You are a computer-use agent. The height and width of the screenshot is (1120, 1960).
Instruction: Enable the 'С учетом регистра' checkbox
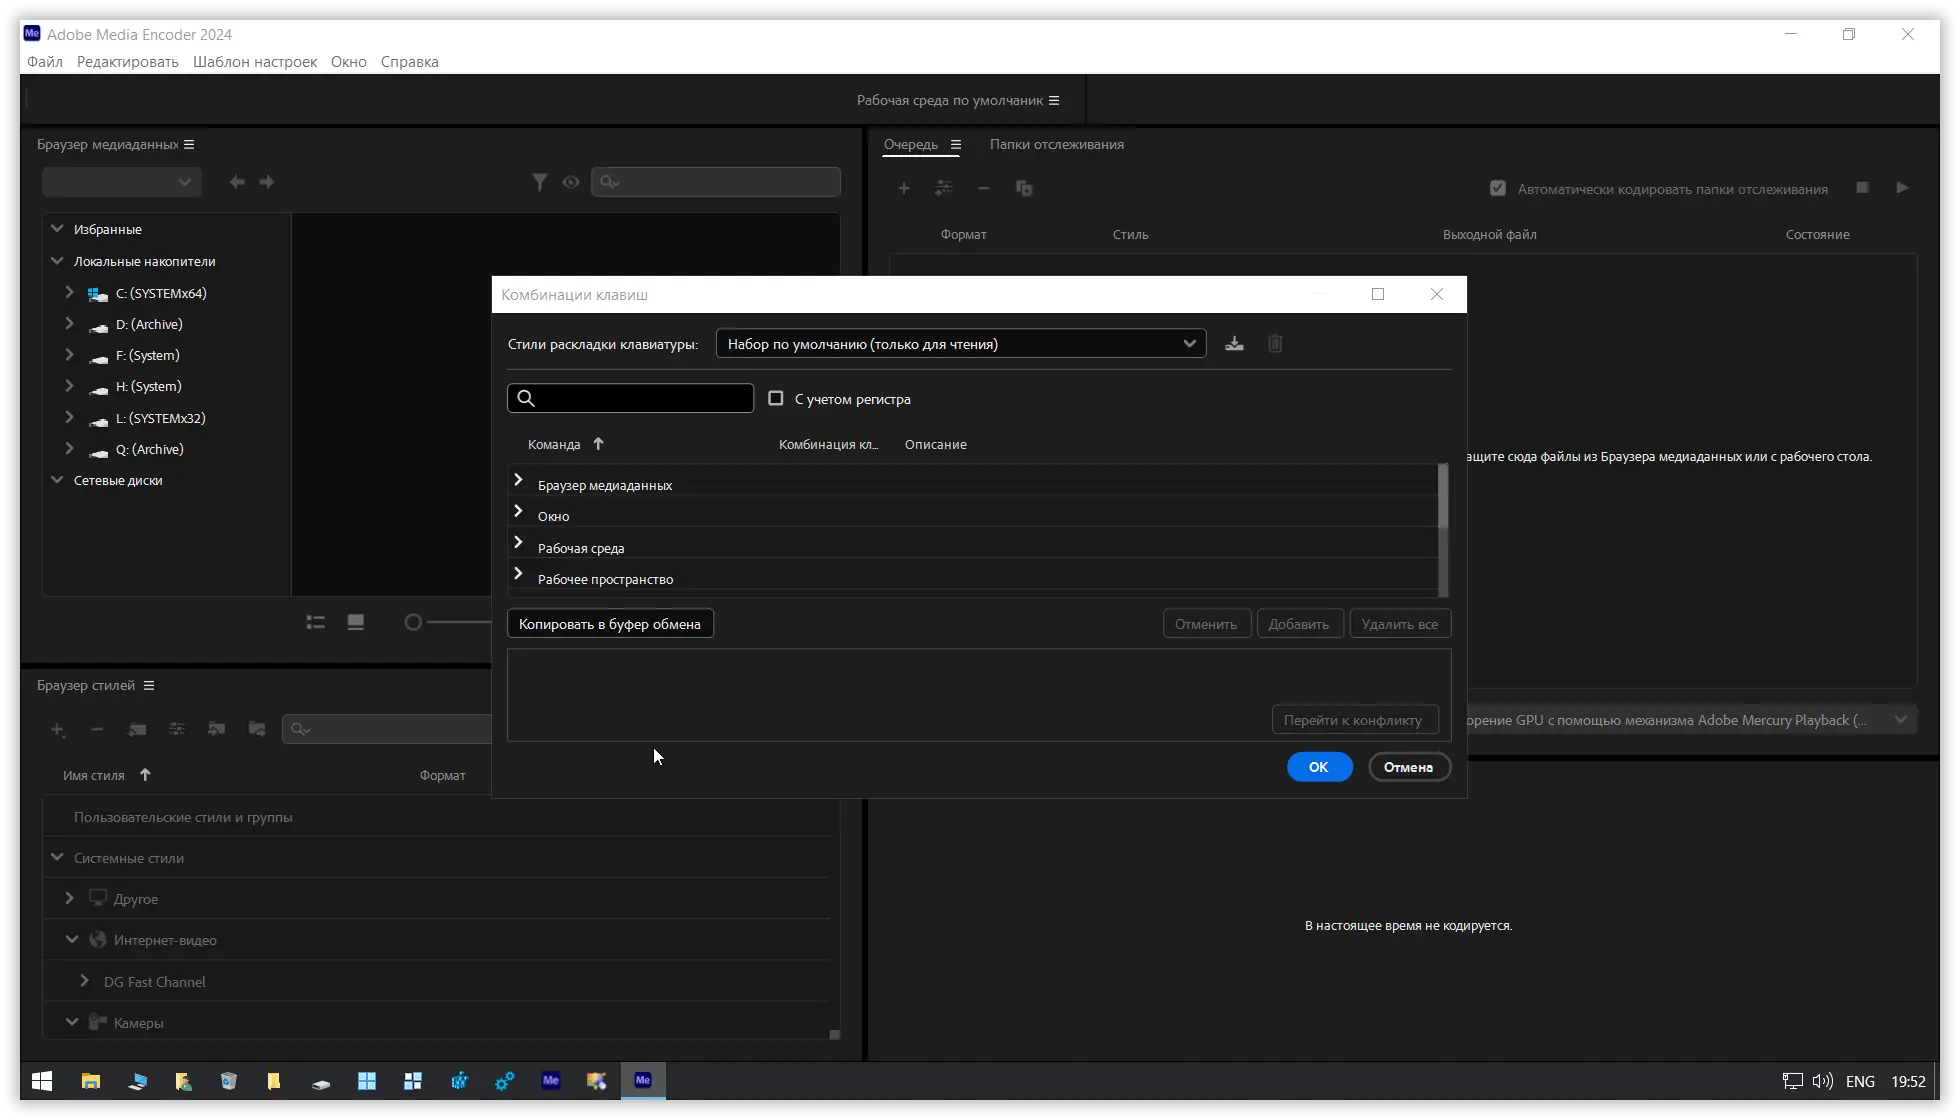[777, 398]
